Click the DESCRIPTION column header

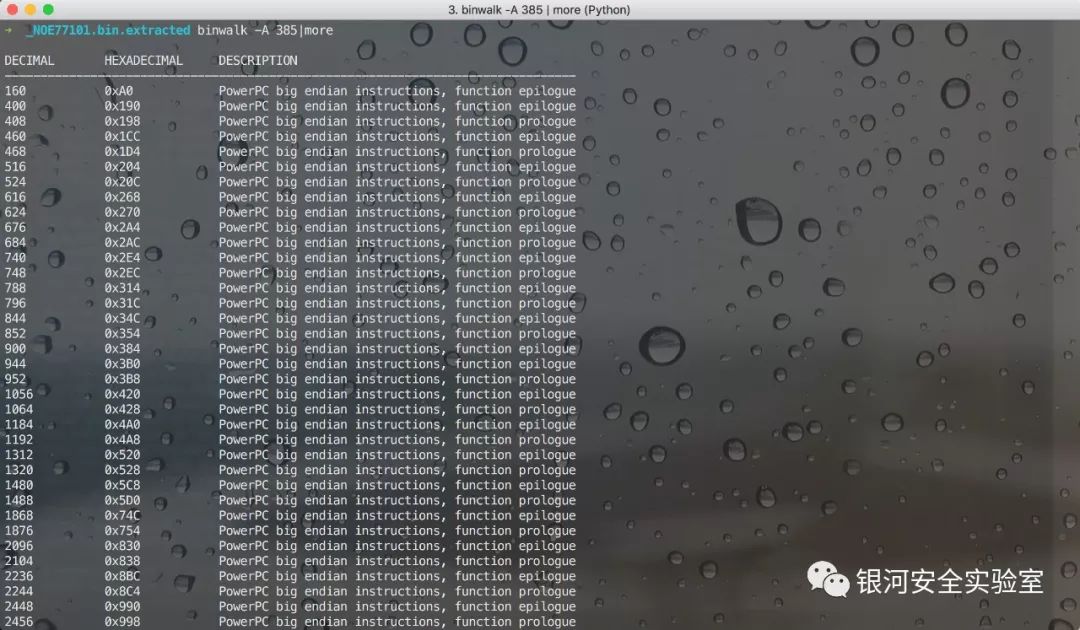coord(258,61)
